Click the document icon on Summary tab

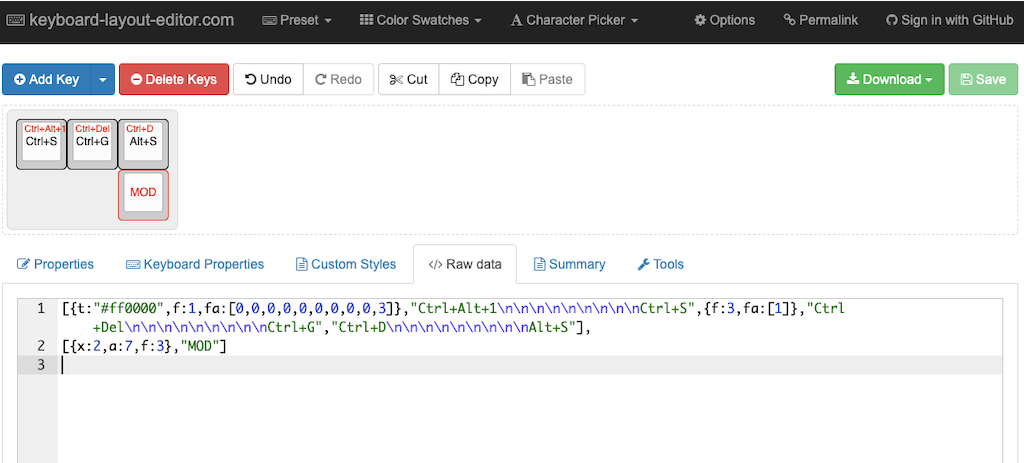click(539, 264)
